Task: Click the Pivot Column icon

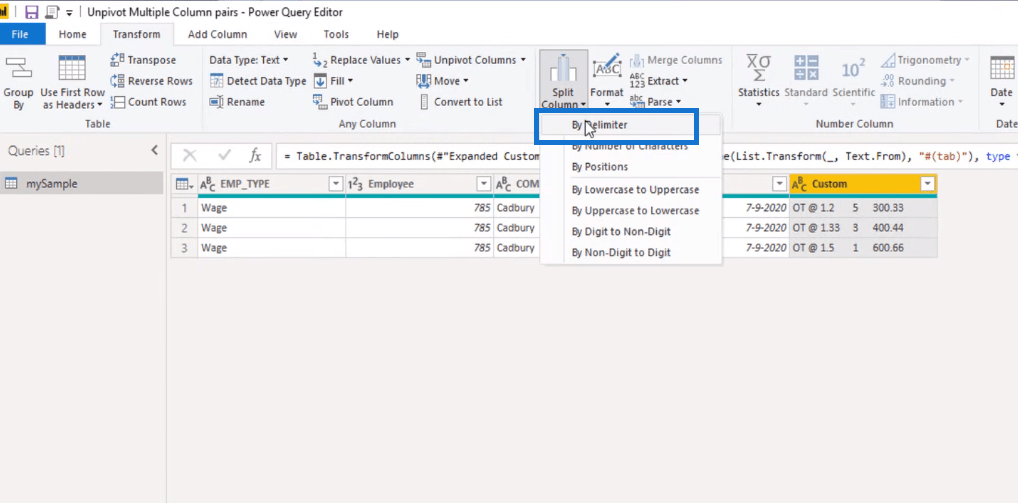Action: pyautogui.click(x=320, y=102)
